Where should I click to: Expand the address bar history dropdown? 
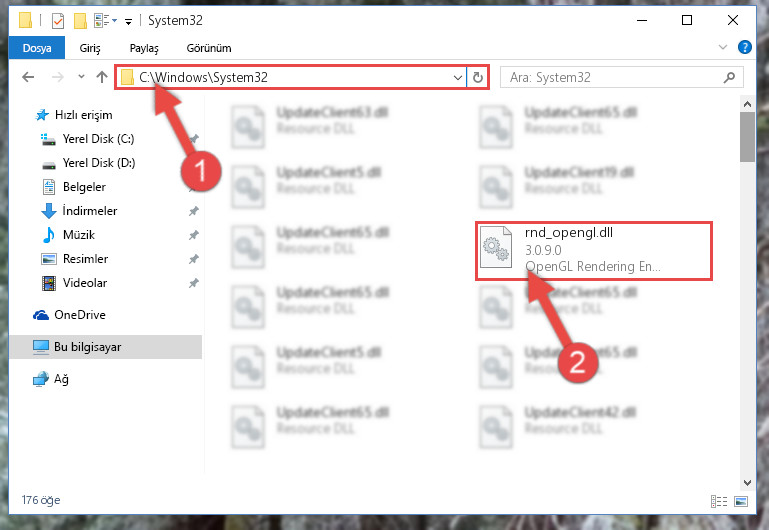[458, 77]
